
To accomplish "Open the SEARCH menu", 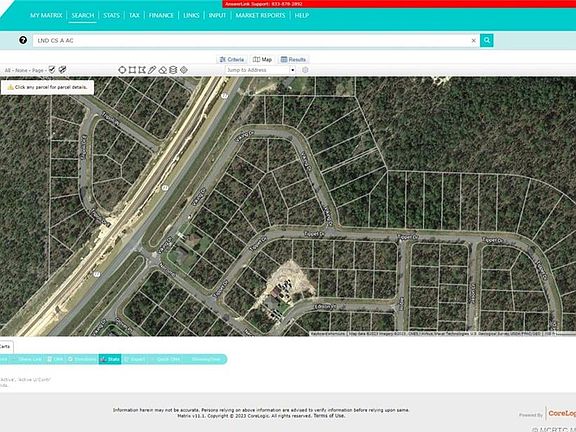I will point(83,15).
